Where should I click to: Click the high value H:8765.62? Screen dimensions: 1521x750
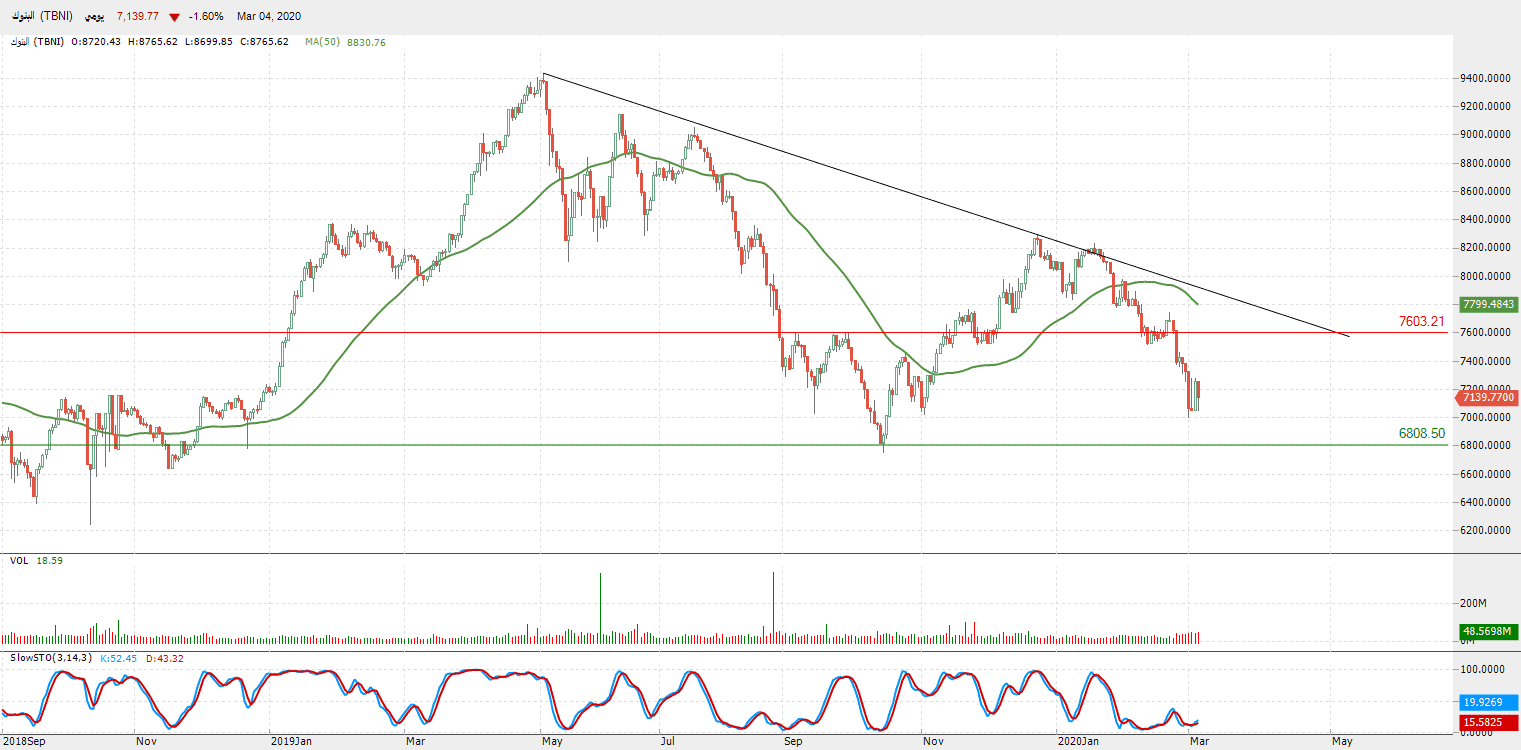[153, 42]
